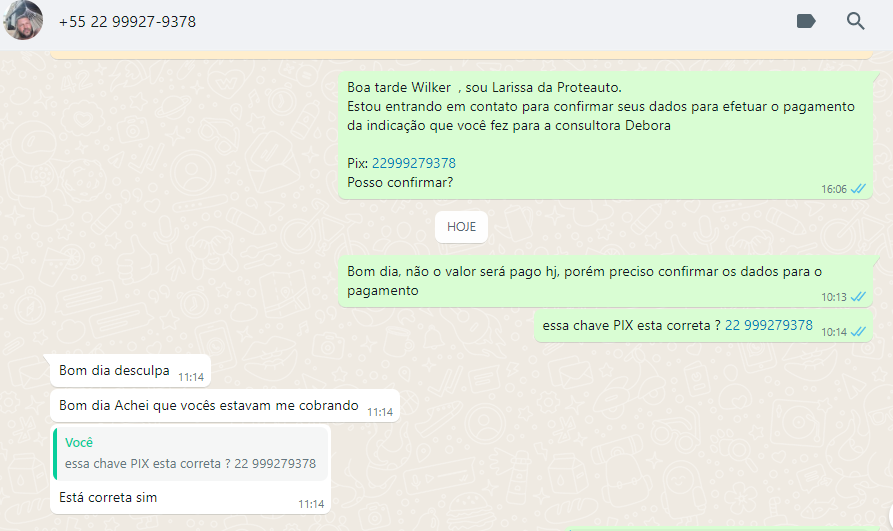Click the quoted 'Você' reply preview
893x531 pixels.
(x=191, y=454)
